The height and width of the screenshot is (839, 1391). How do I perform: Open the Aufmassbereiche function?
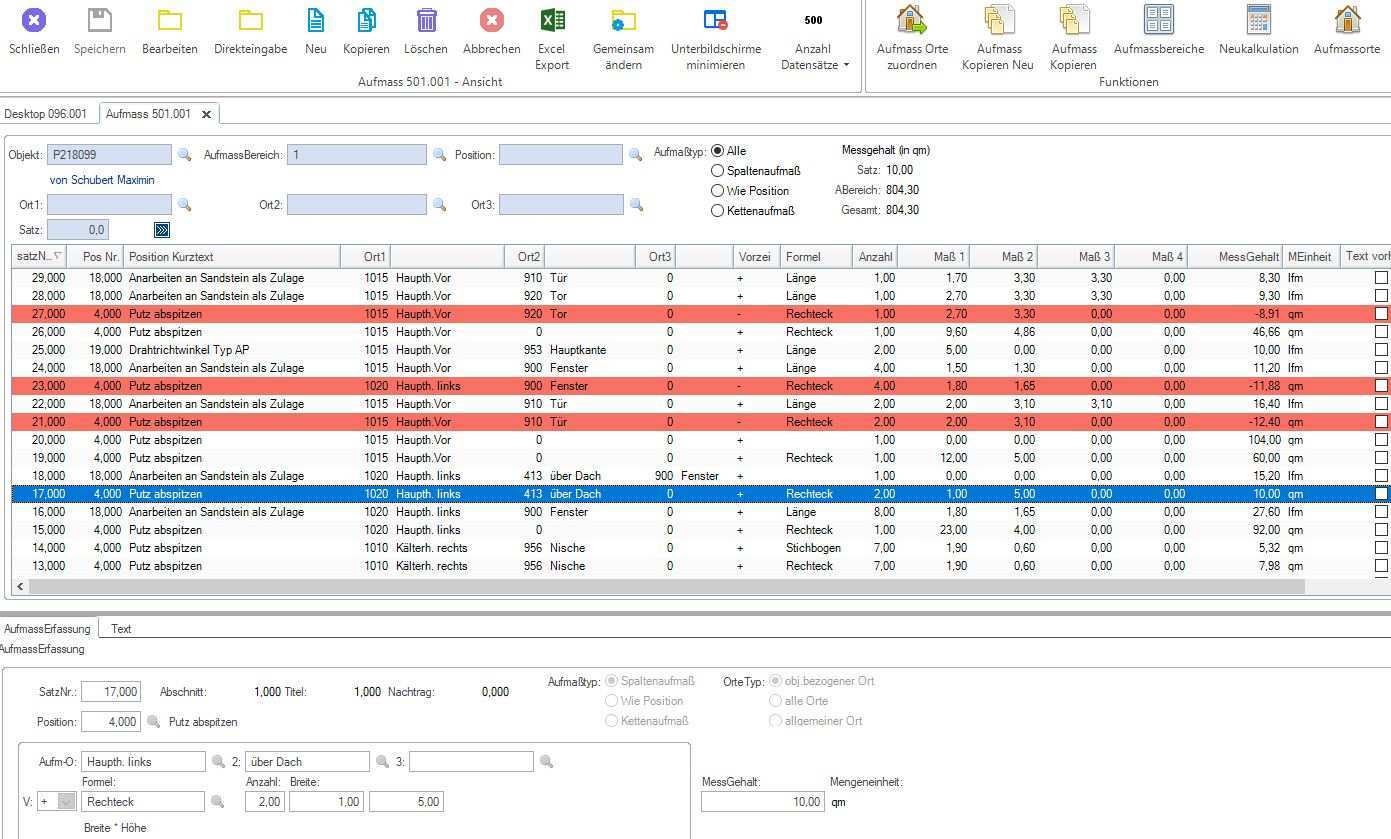1158,21
